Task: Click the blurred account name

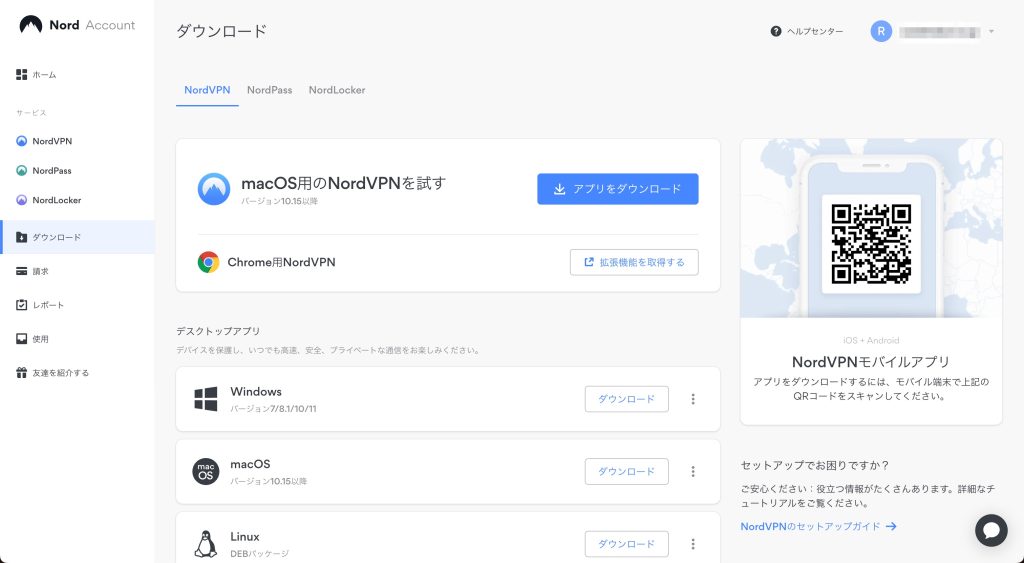Action: point(939,31)
